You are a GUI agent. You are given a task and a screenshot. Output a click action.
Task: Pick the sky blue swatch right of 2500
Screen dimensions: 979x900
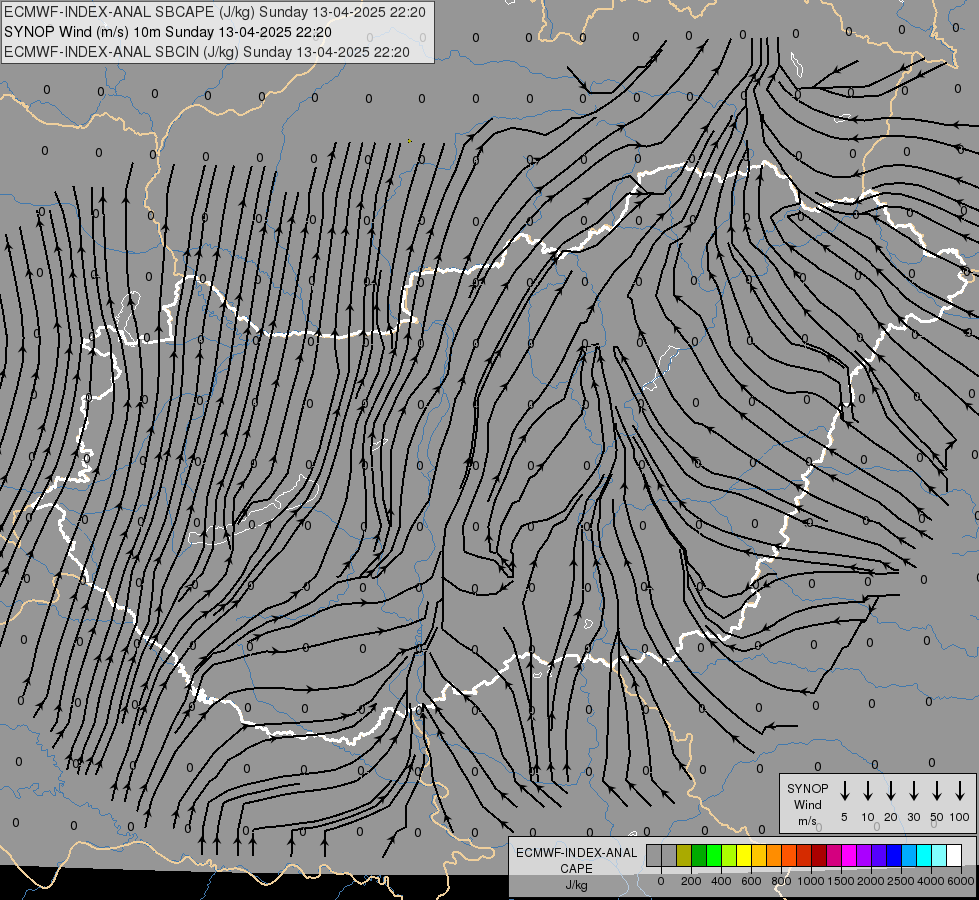pyautogui.click(x=909, y=855)
